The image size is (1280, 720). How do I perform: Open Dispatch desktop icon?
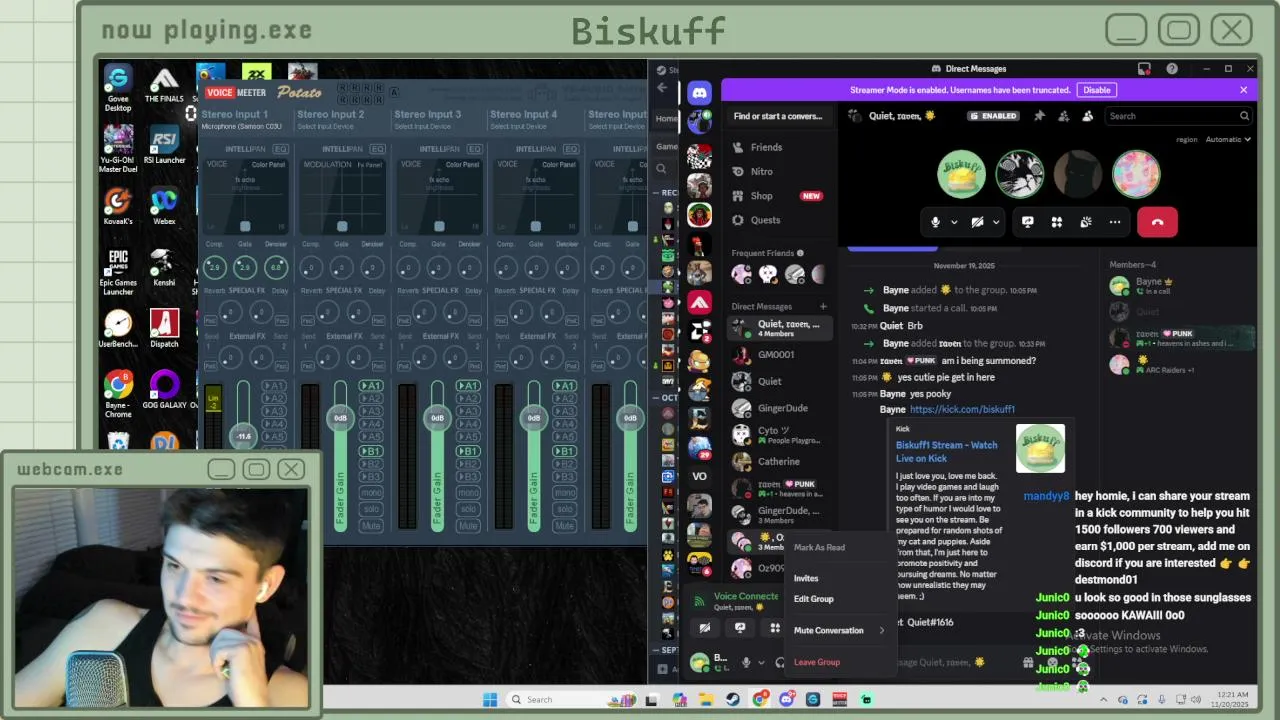[164, 328]
